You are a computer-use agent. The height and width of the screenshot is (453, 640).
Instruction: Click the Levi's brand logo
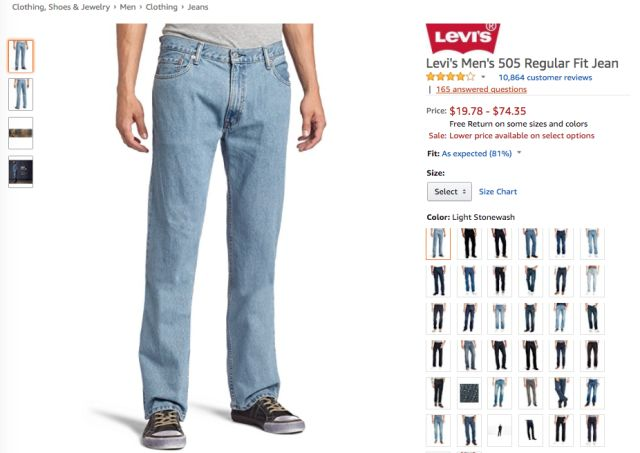(463, 38)
